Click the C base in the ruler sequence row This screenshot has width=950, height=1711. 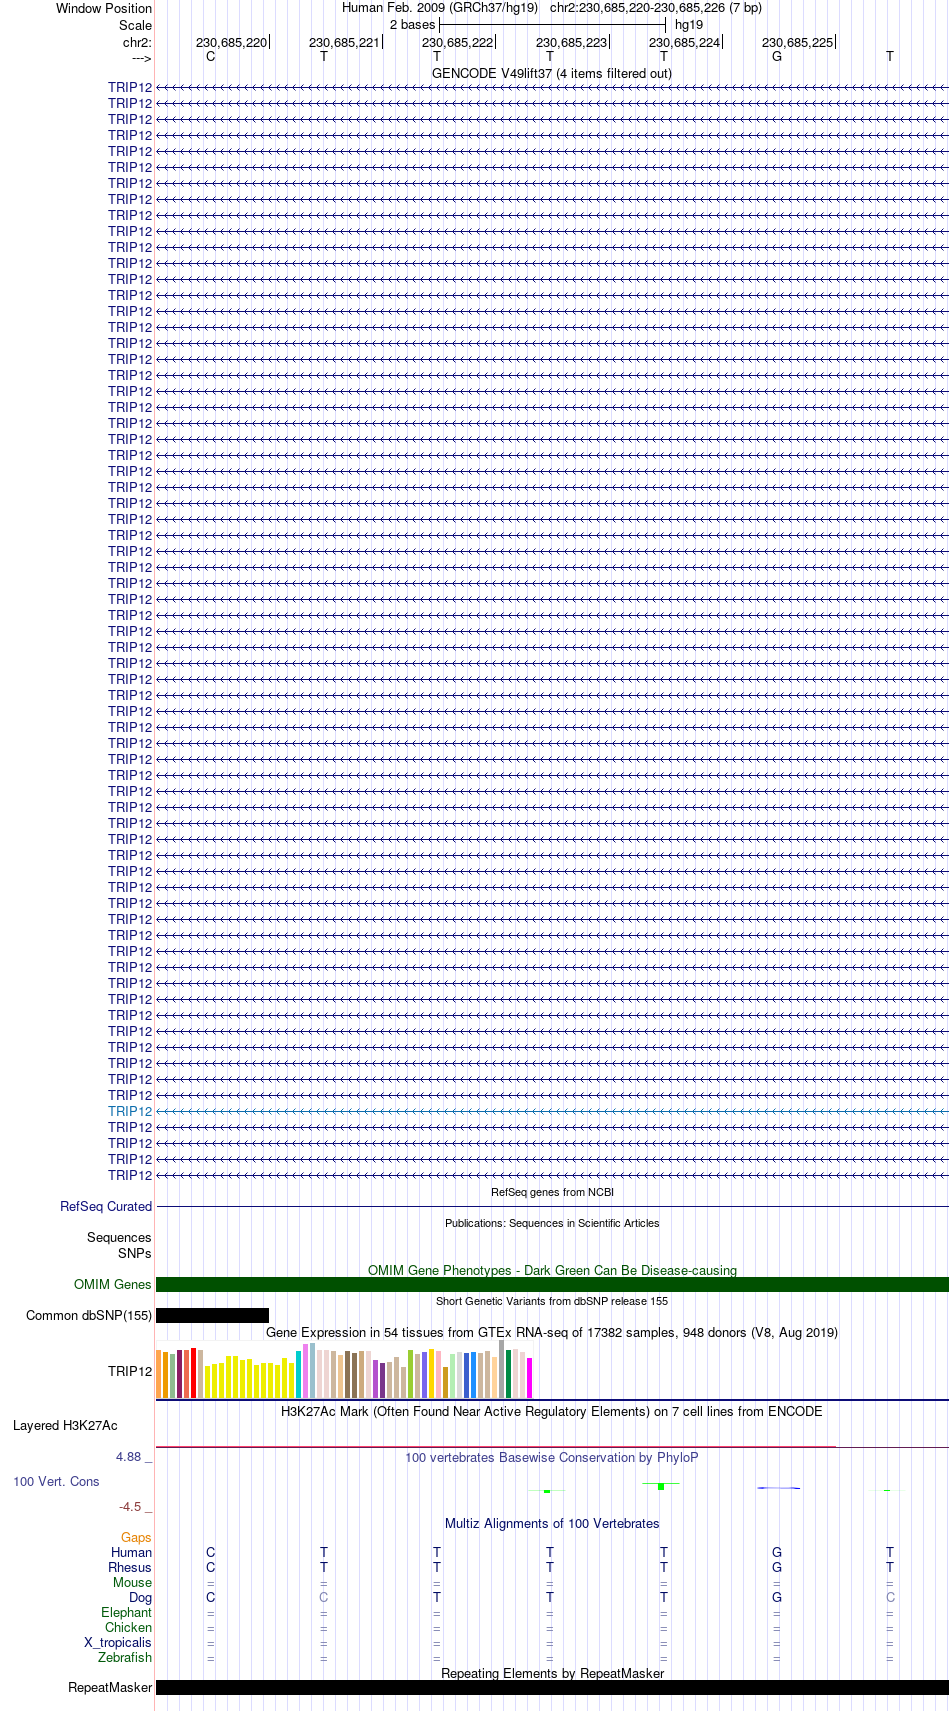(210, 57)
